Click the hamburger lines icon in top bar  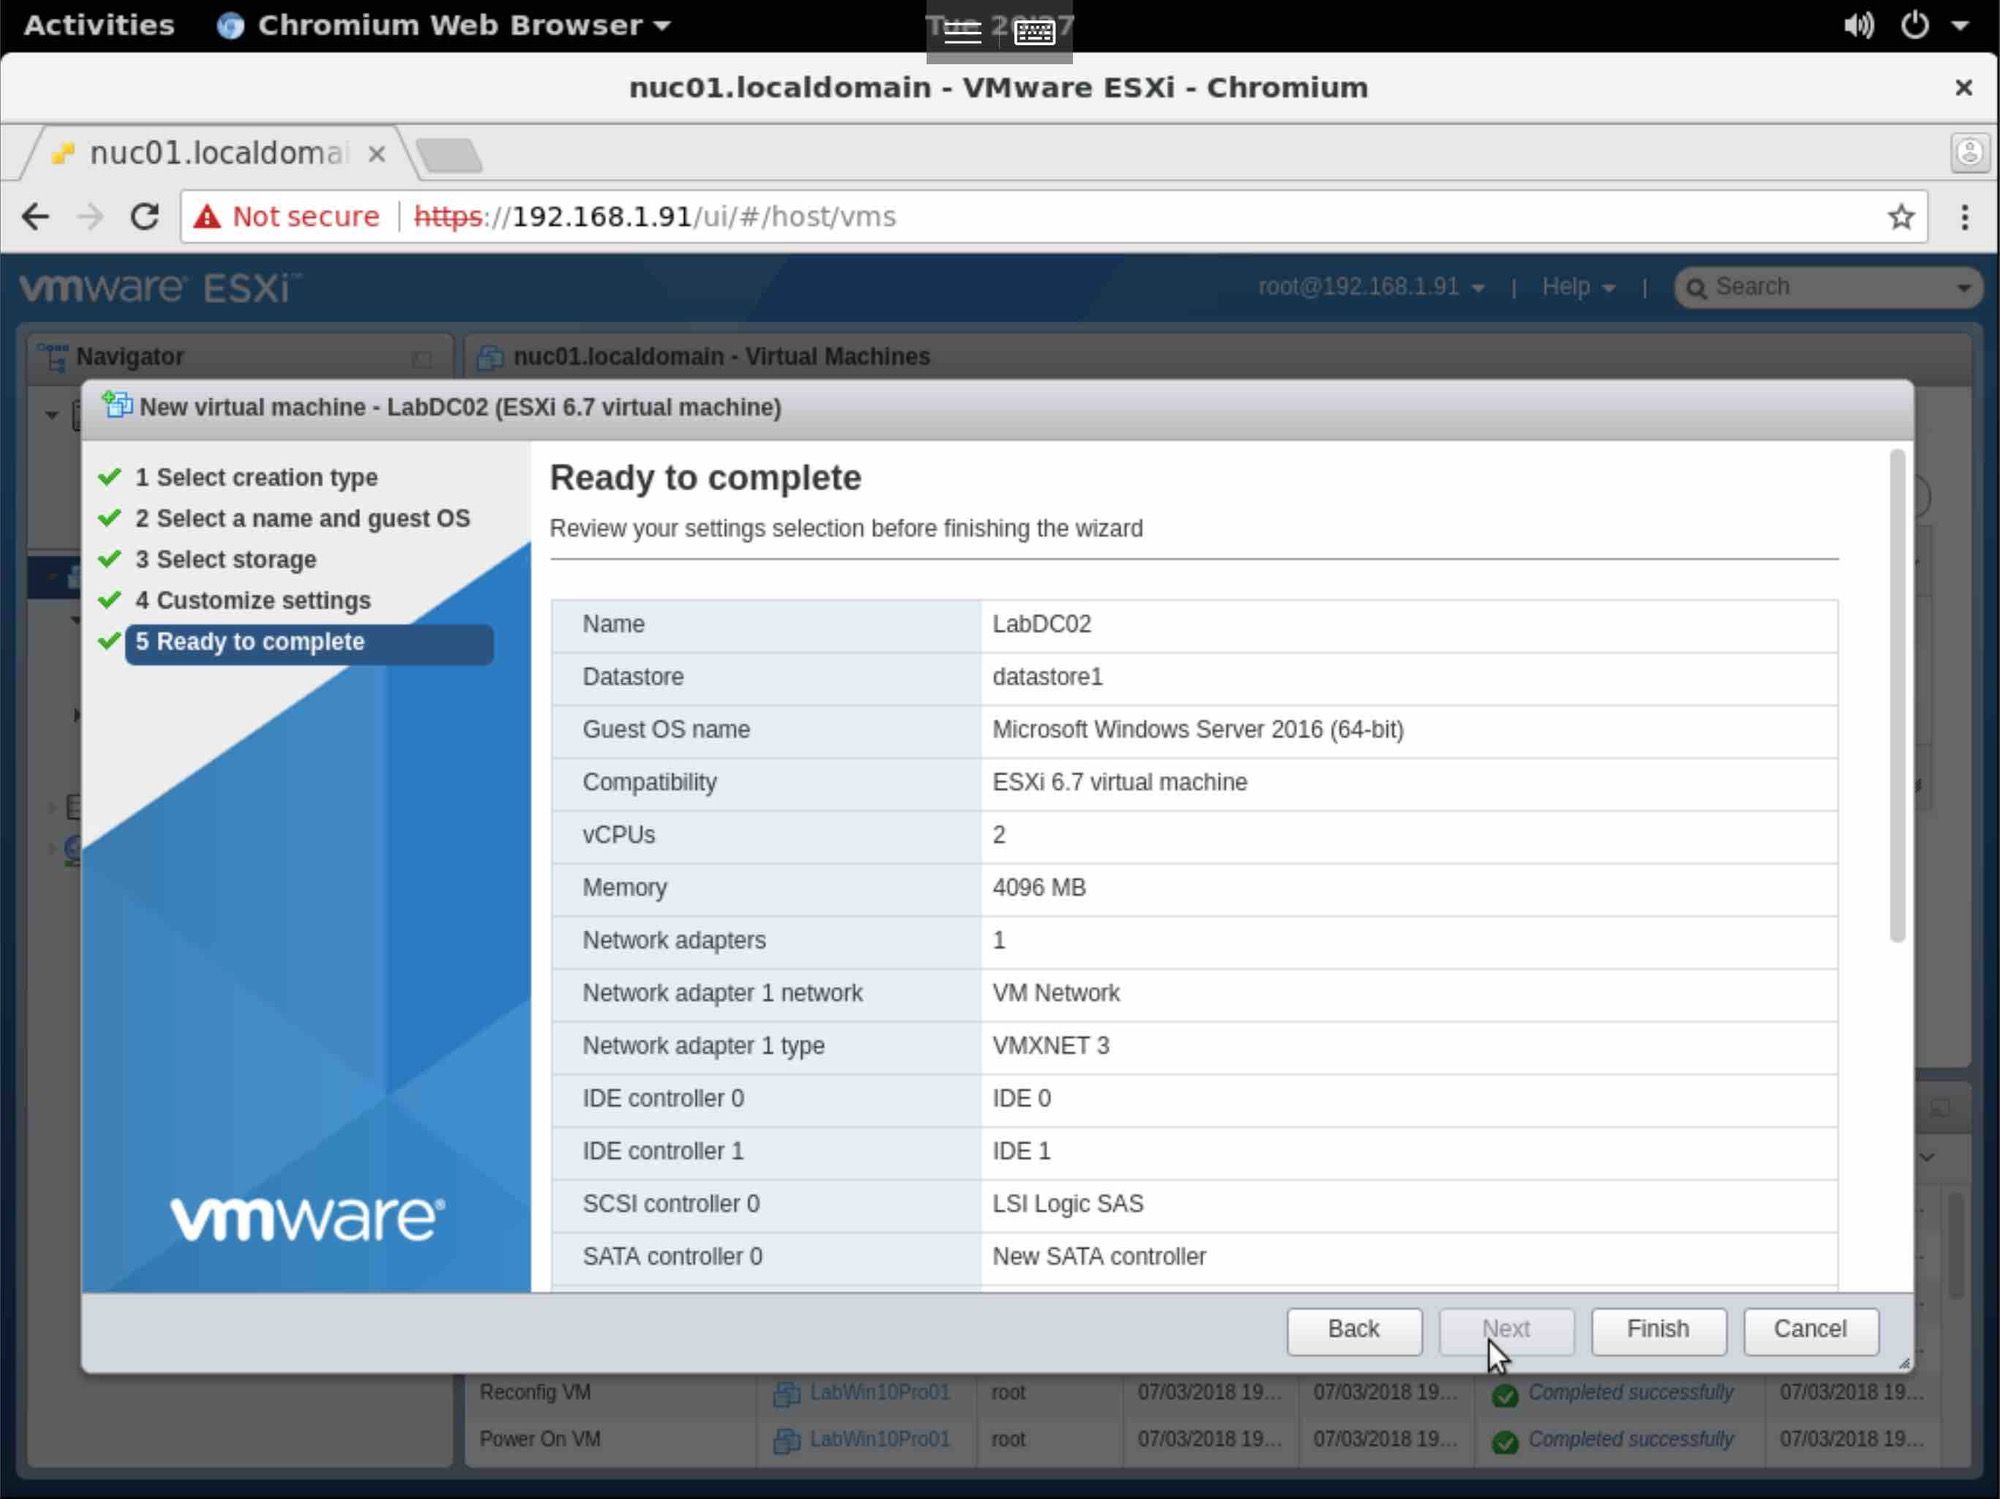pos(962,32)
